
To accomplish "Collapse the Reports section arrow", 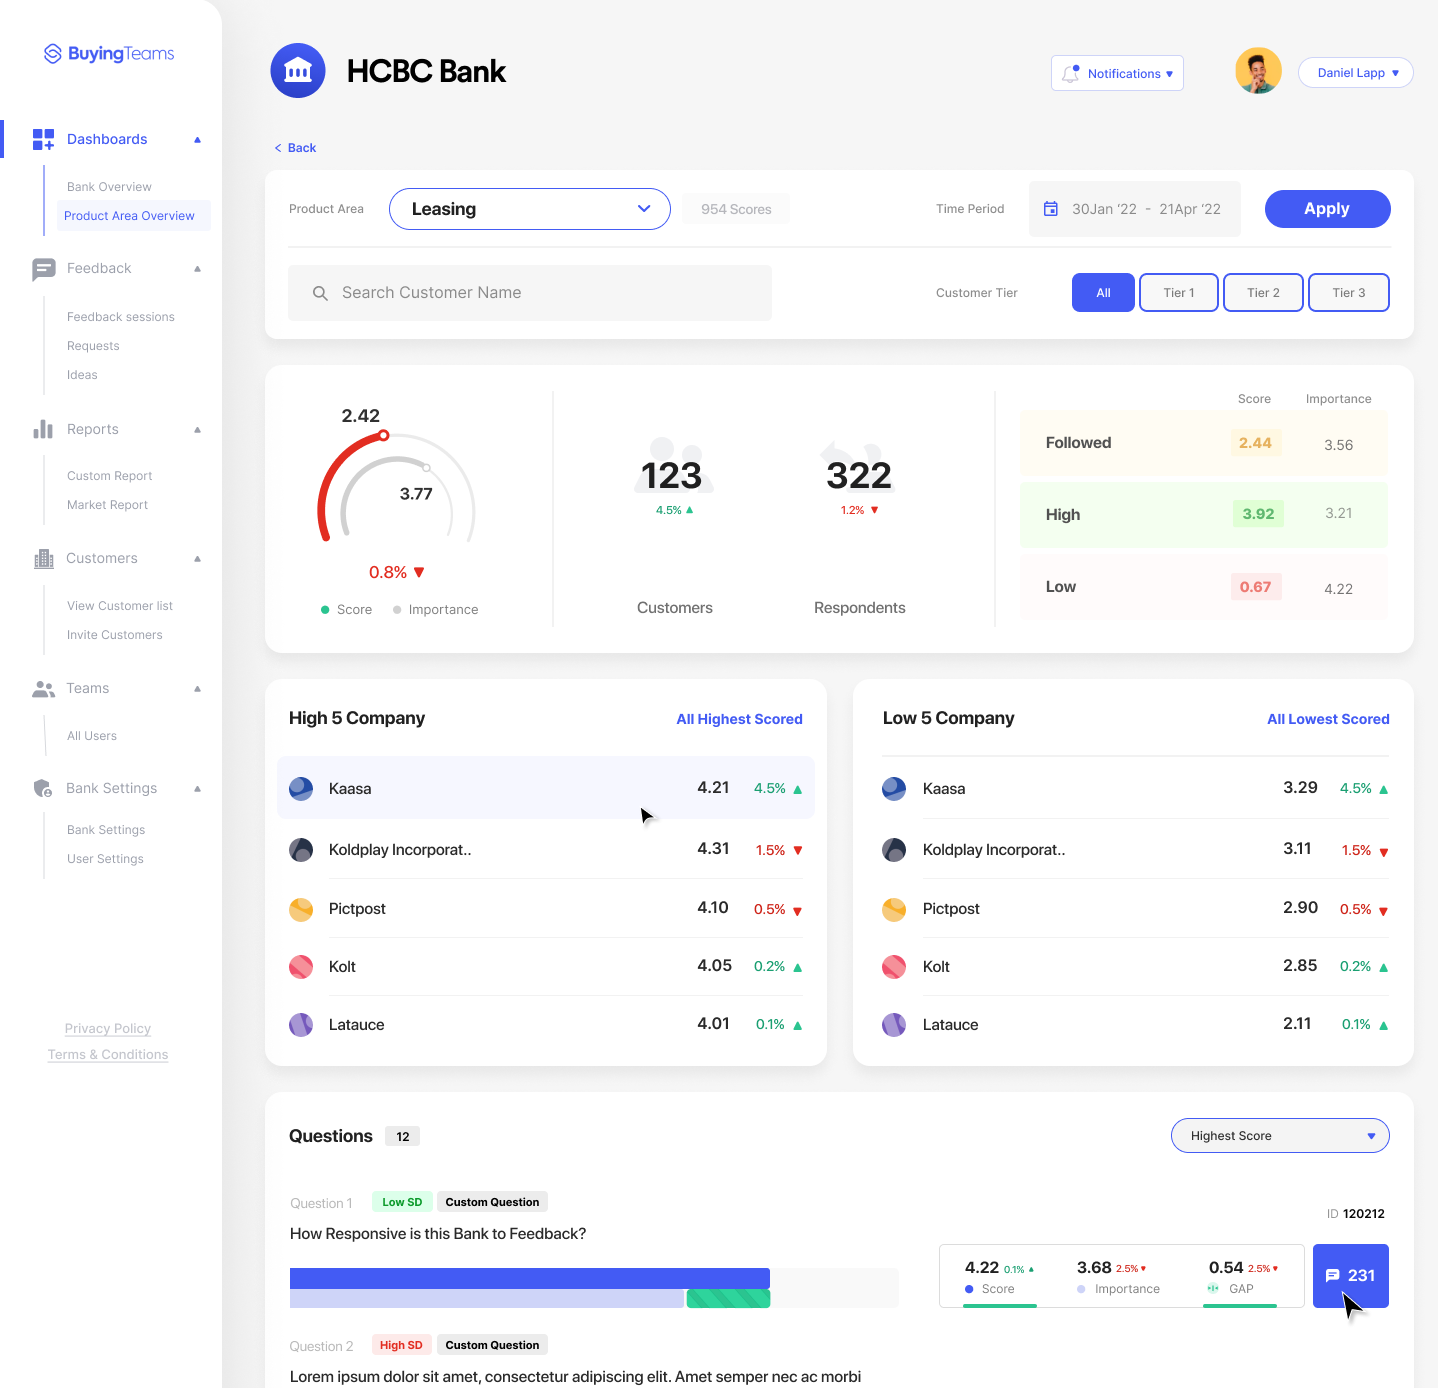I will pos(198,430).
